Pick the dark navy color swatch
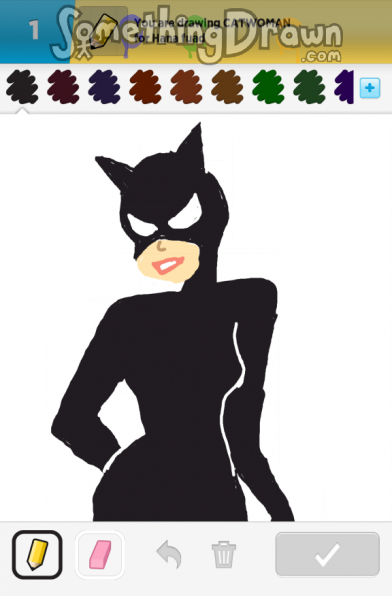 pos(104,87)
